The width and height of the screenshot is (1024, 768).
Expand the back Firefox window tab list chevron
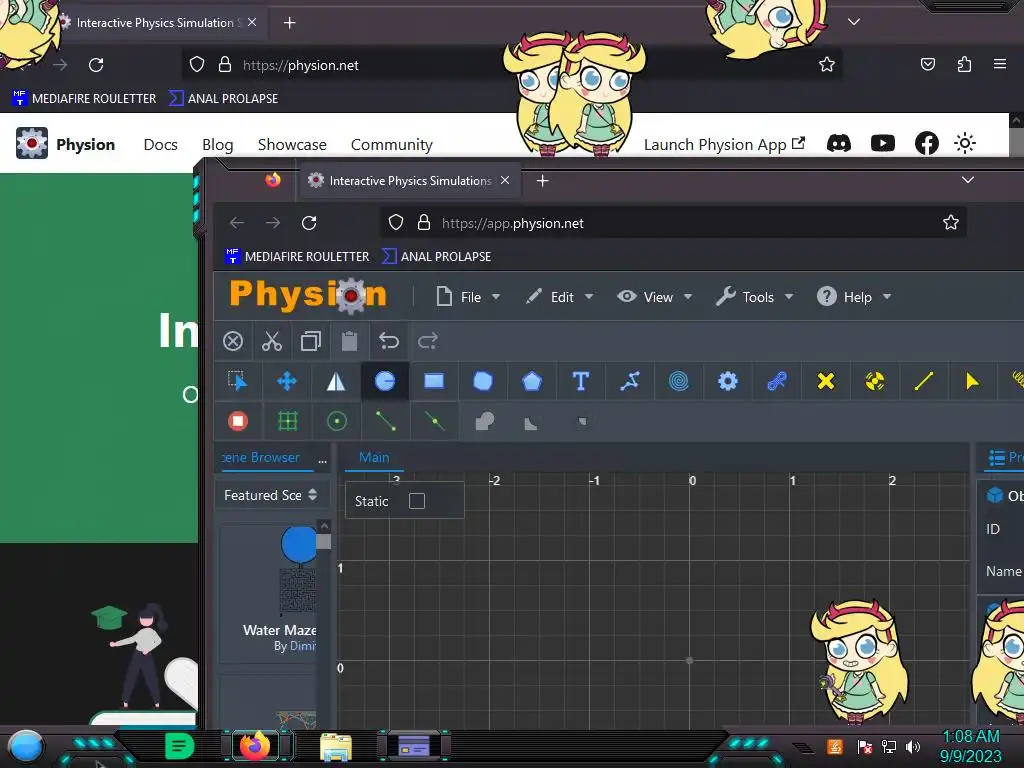click(x=854, y=22)
